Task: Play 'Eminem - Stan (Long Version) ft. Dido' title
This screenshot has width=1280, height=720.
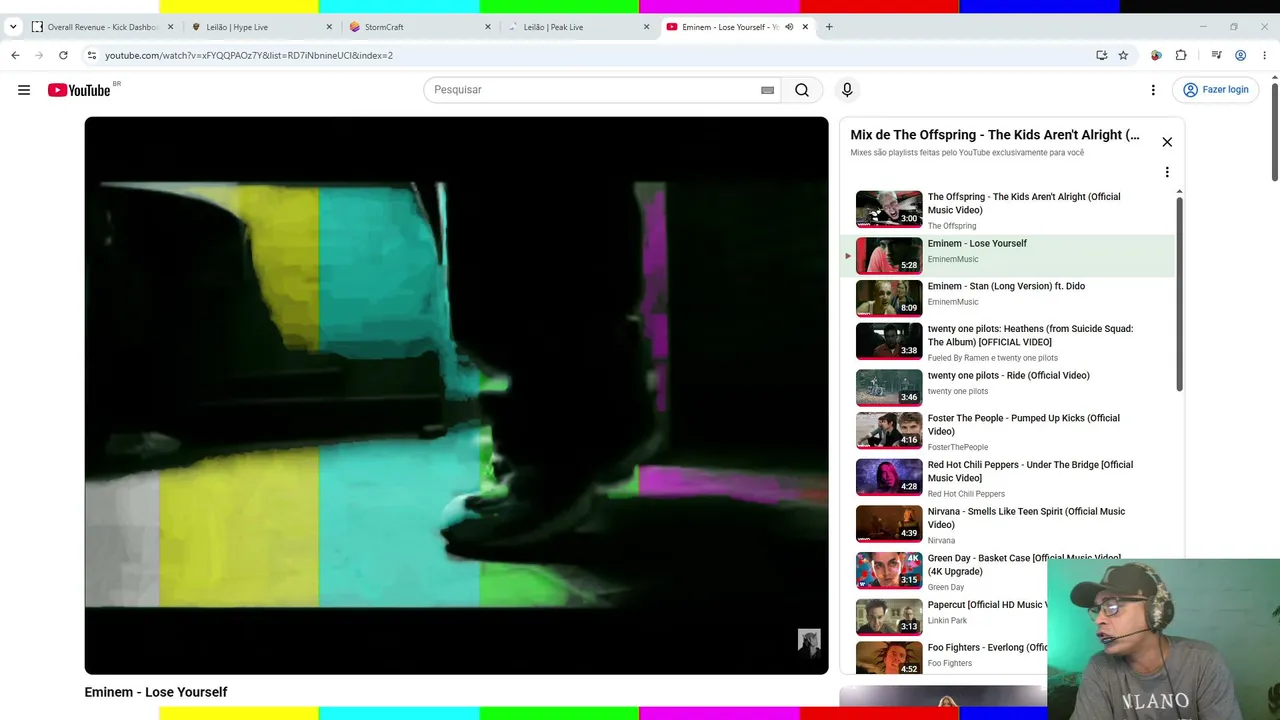Action: click(1006, 286)
